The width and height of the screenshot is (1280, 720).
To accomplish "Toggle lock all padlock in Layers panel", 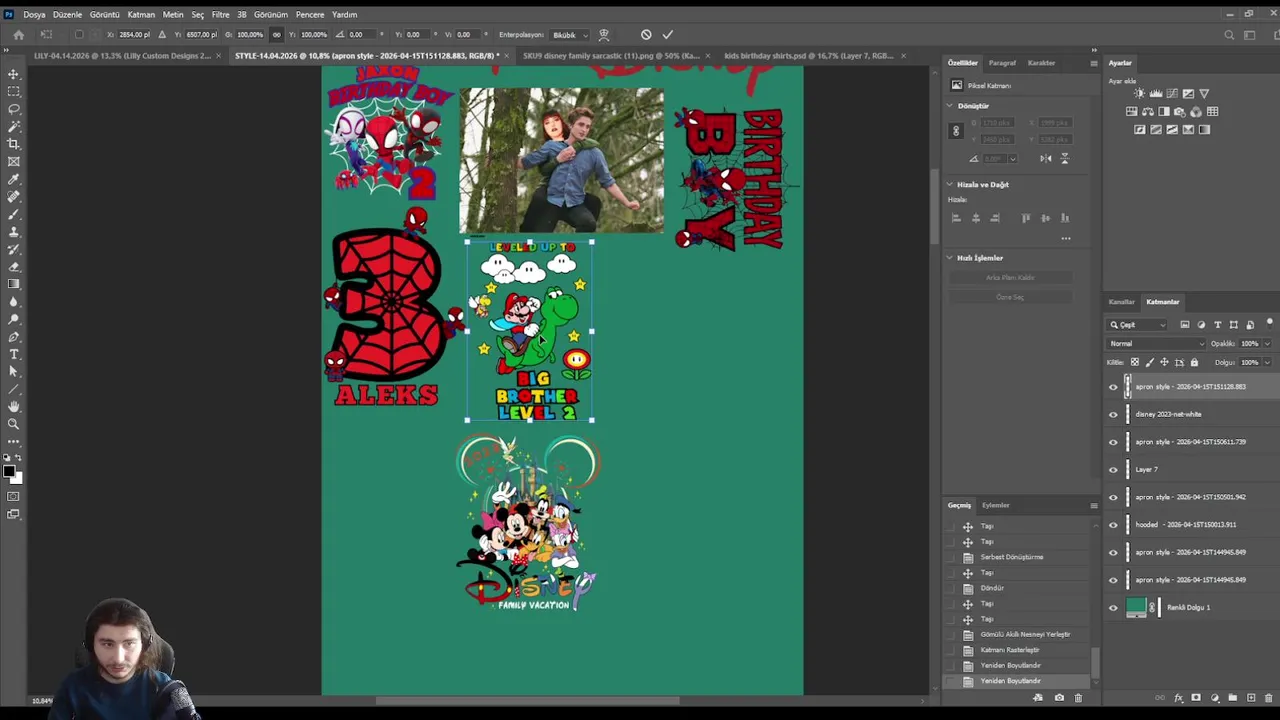I will click(1194, 362).
